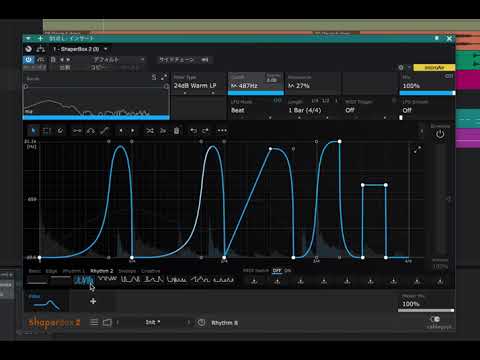
Task: Switch to the Edgy wave presets tab
Action: click(51, 271)
